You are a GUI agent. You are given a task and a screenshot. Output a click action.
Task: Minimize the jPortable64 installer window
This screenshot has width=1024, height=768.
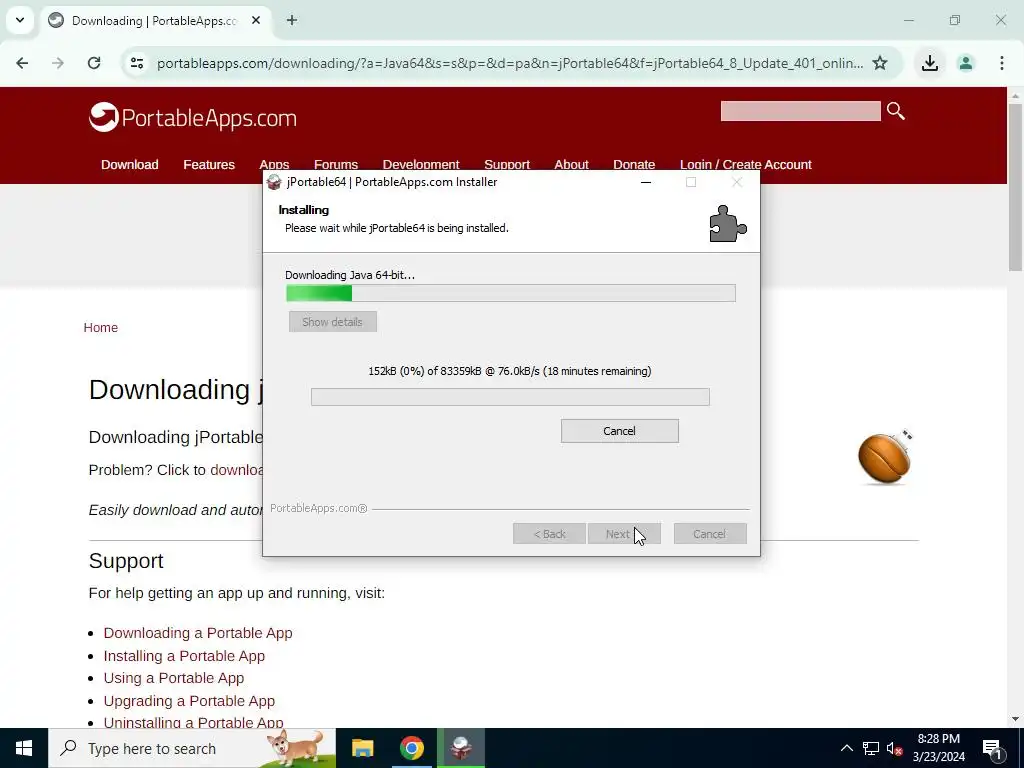tap(646, 182)
